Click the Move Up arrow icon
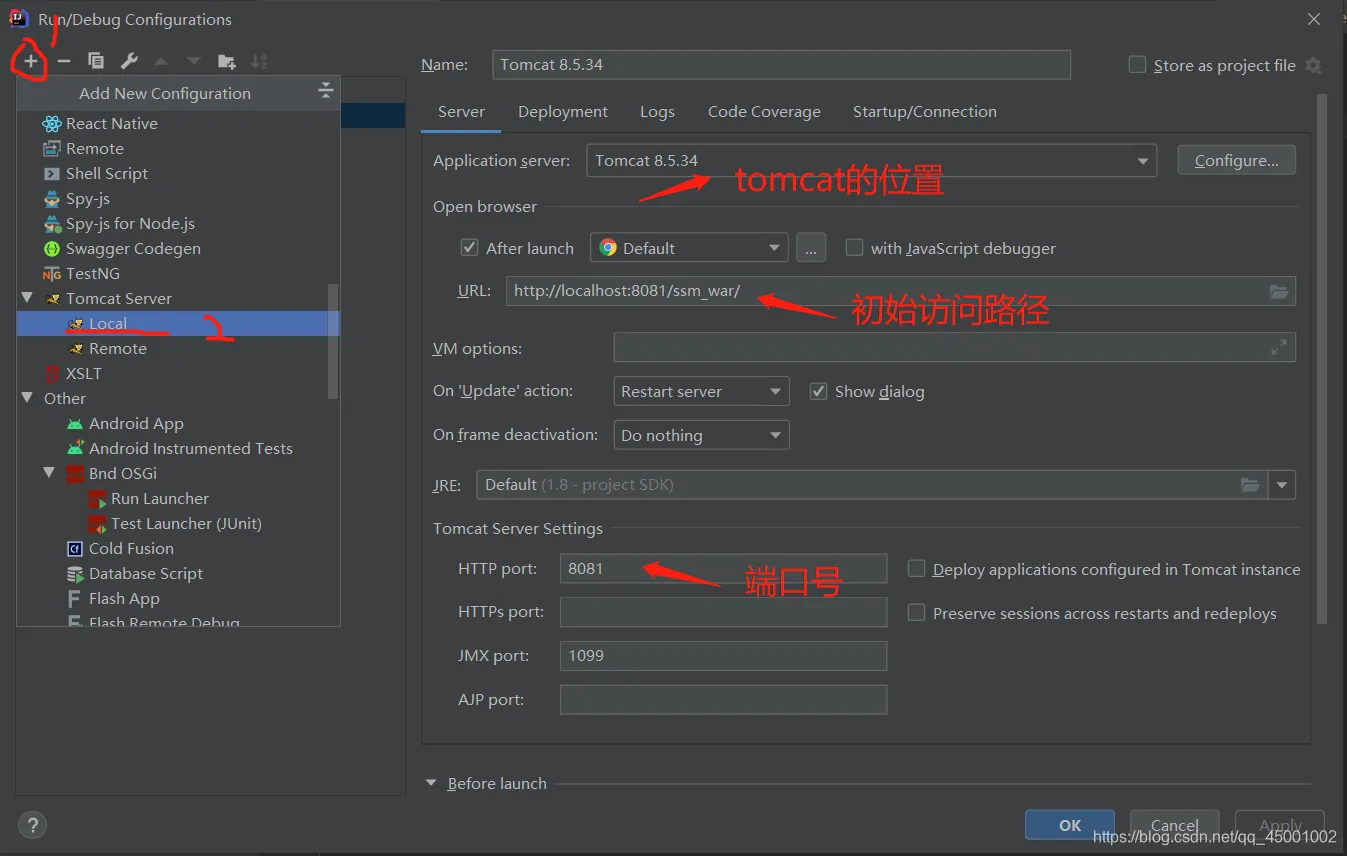This screenshot has height=856, width=1347. pos(161,61)
